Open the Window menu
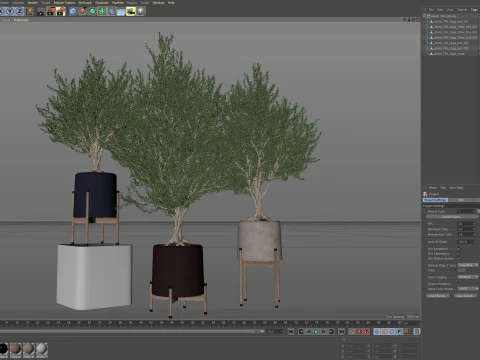480x360 pixels. tap(158, 3)
